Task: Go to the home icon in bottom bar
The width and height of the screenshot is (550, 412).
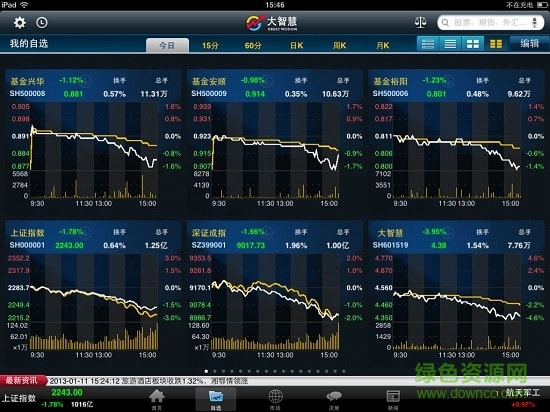Action: tap(156, 399)
